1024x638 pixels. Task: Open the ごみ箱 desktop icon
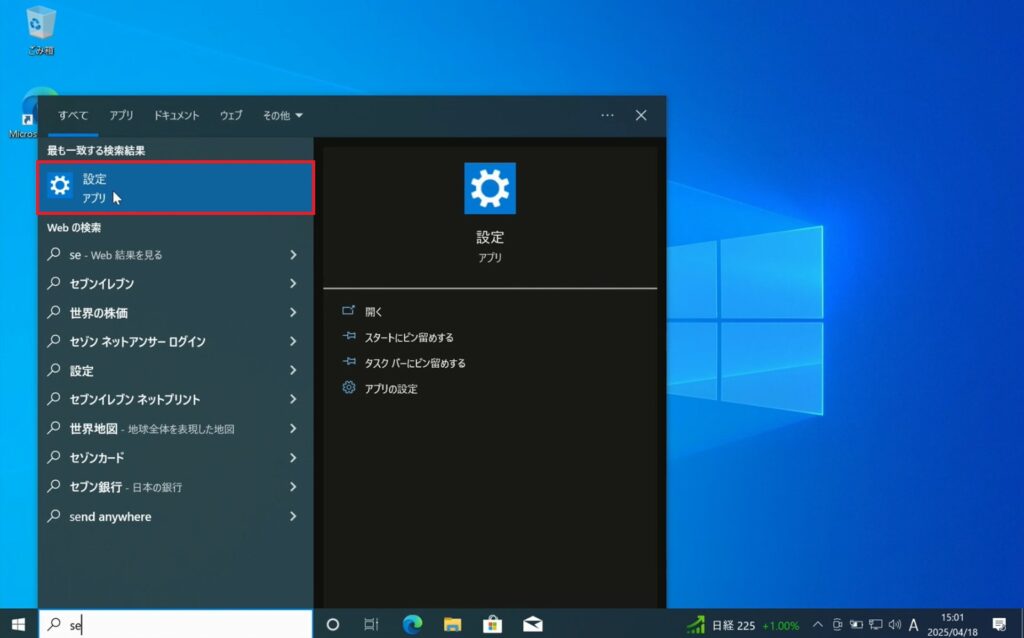pyautogui.click(x=41, y=28)
